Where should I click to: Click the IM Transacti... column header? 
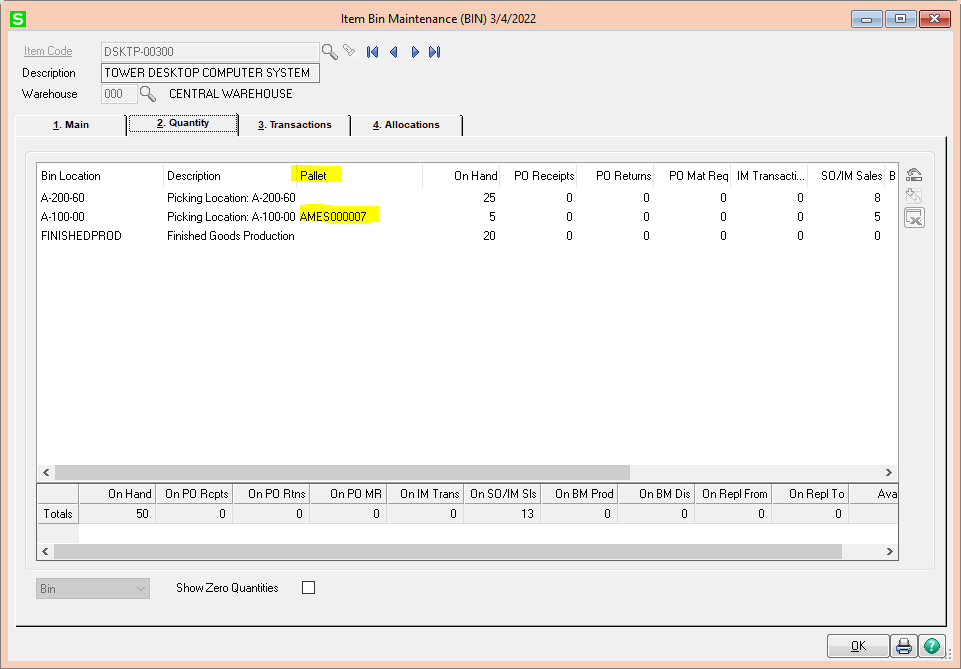(770, 176)
